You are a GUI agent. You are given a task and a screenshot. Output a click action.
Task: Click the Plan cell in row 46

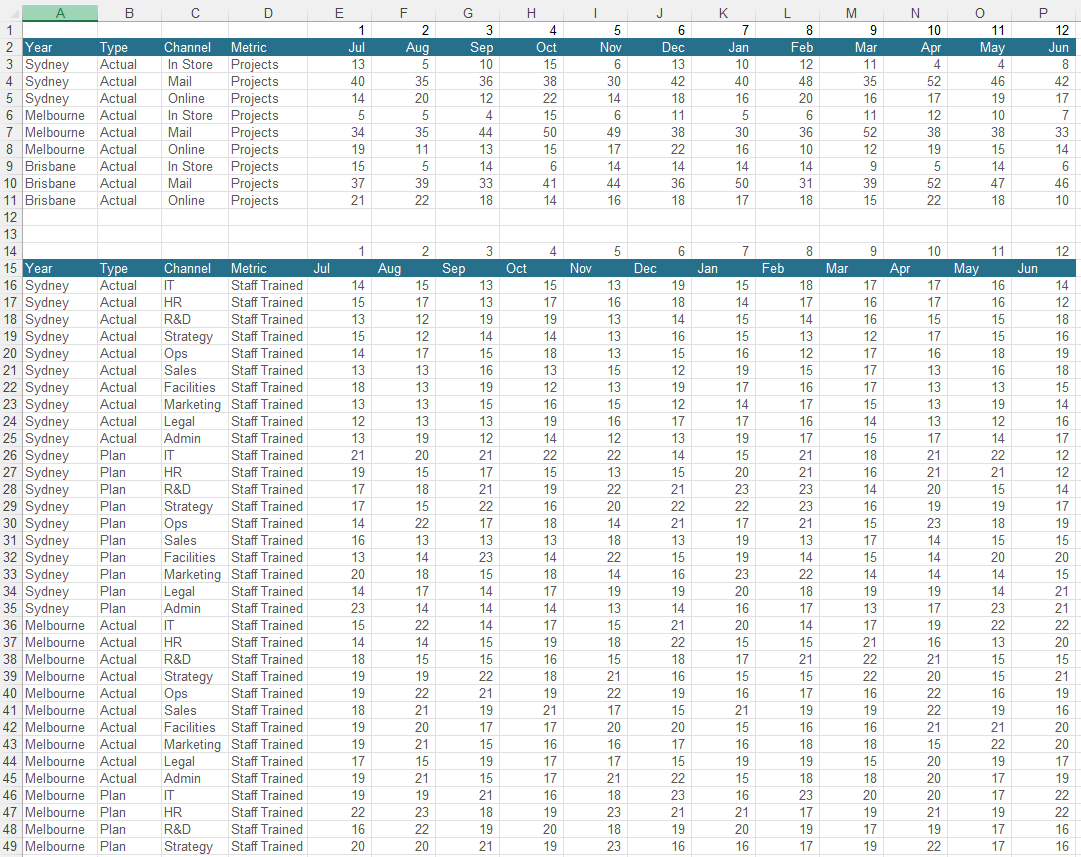point(129,795)
